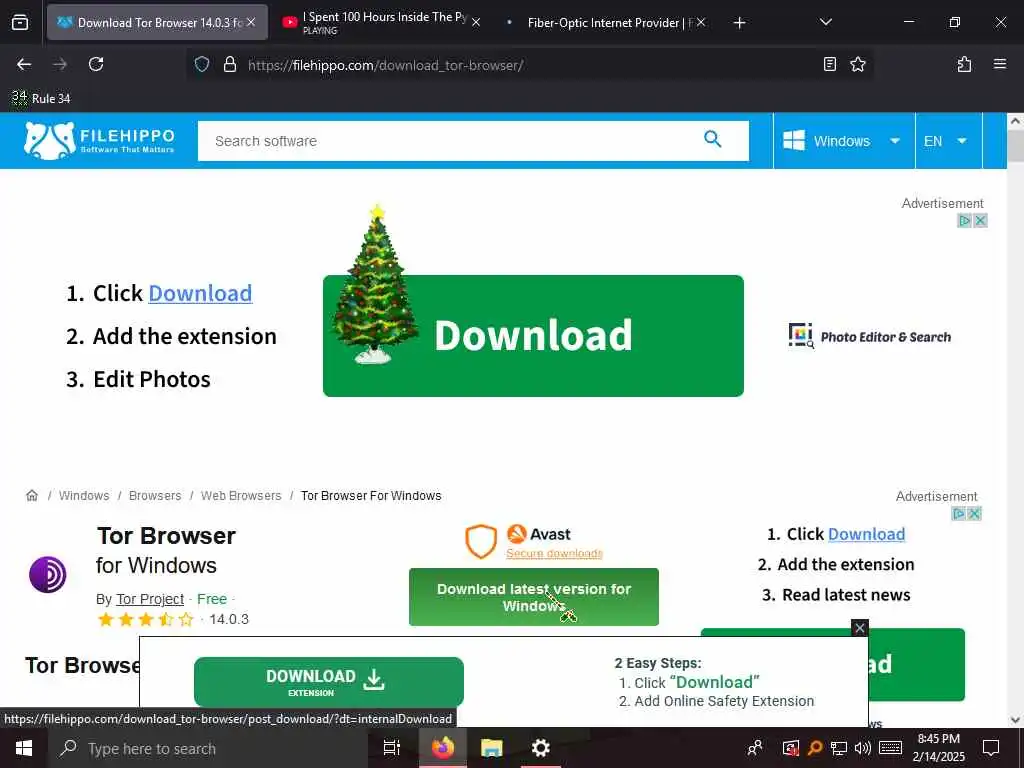Open the Firefox hamburger menu
Screen dimensions: 1024x768
(999, 64)
